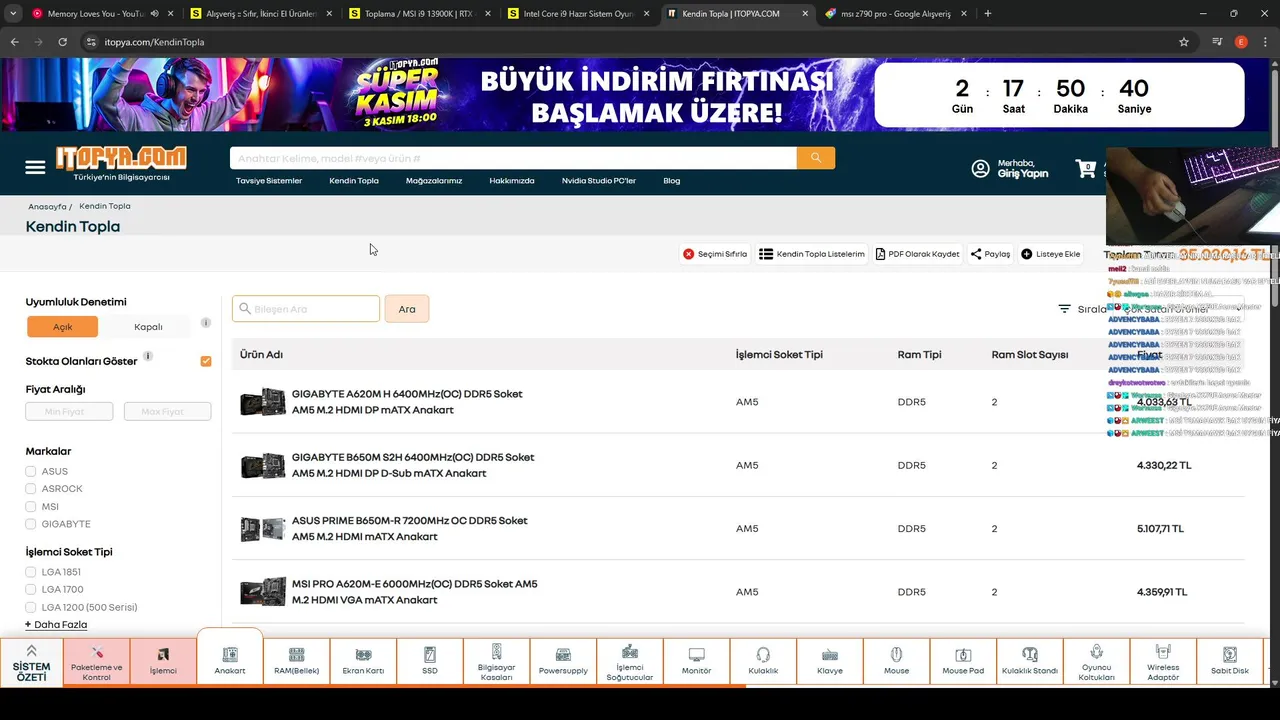Check LGA 1200 (500 Serisi) filter
This screenshot has width=1280, height=720.
[x=31, y=607]
